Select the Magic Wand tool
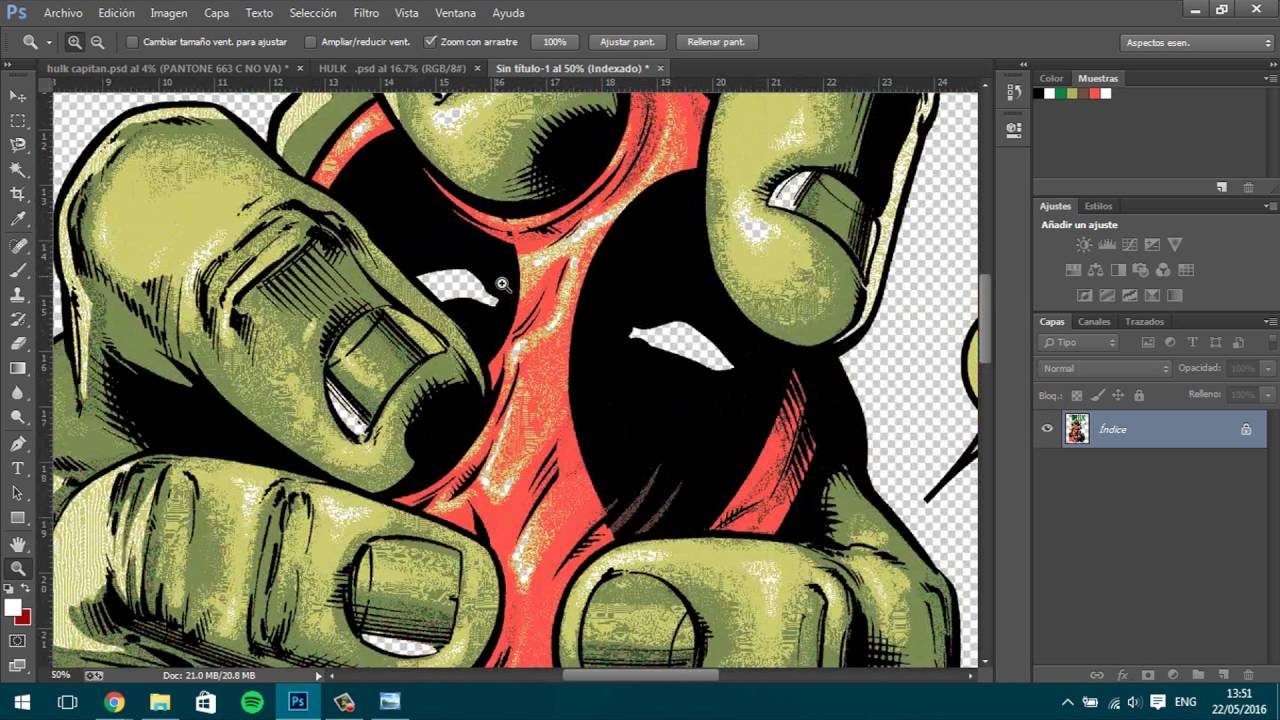 18,170
